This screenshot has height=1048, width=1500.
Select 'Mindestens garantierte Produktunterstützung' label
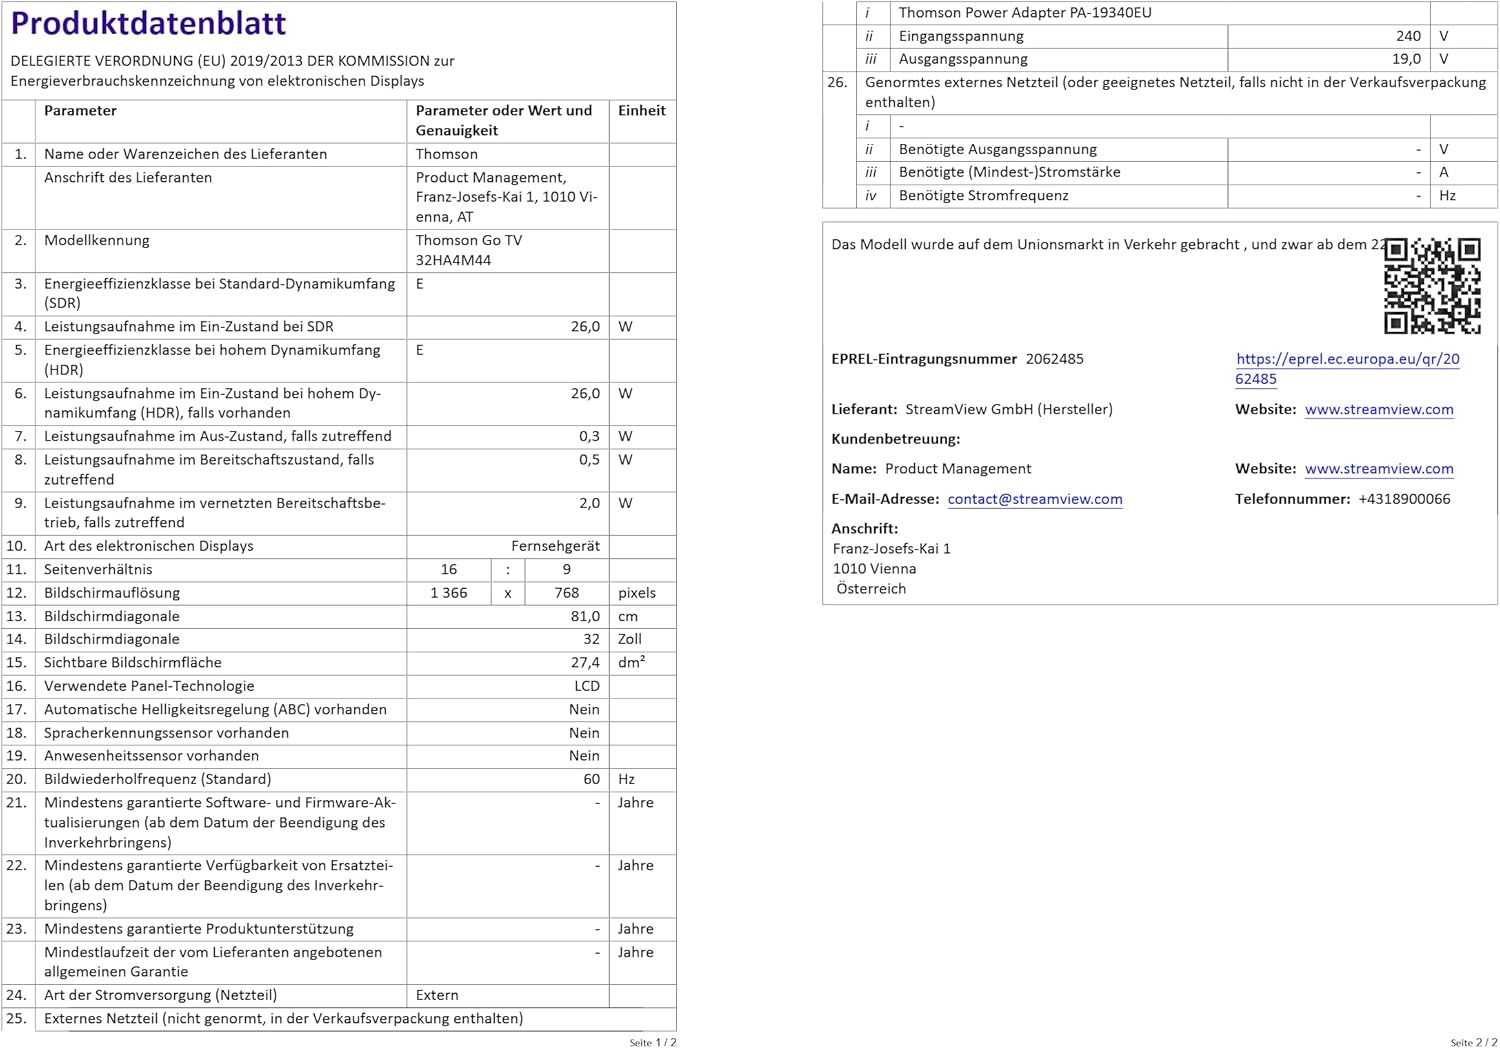tap(199, 929)
